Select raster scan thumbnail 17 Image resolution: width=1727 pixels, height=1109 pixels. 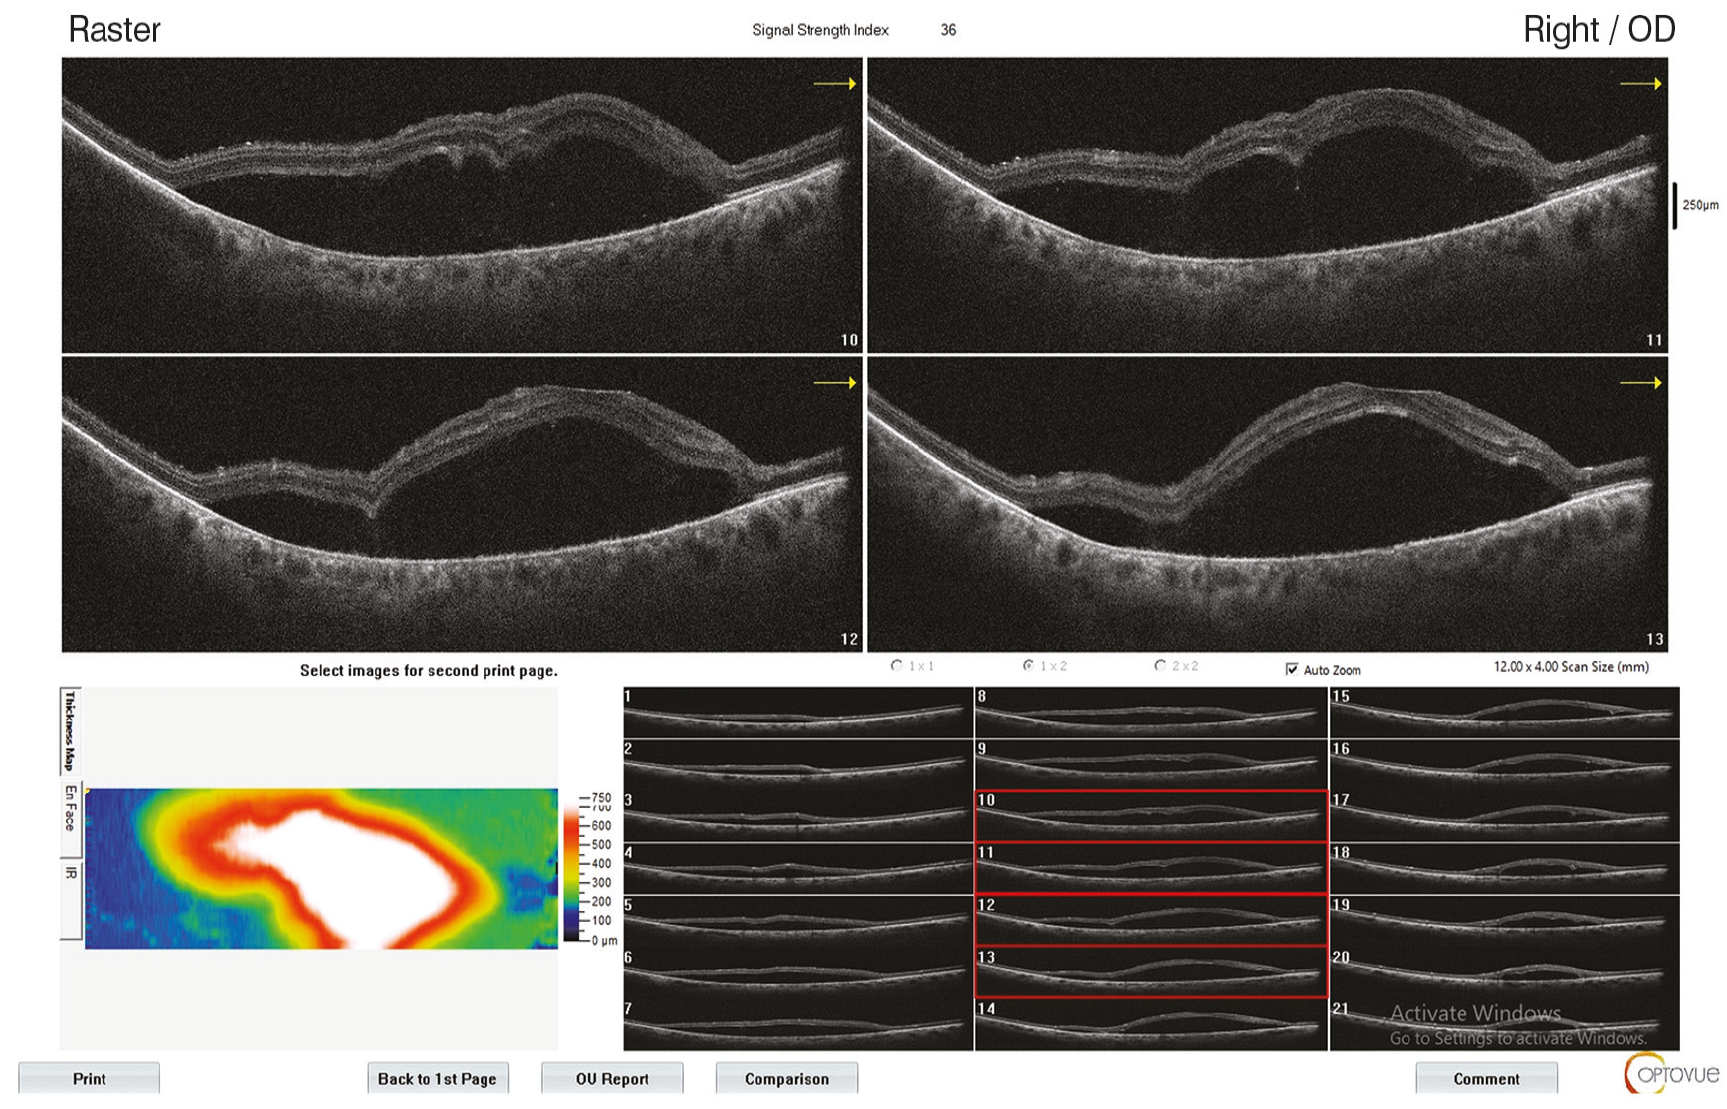[x=1504, y=816]
